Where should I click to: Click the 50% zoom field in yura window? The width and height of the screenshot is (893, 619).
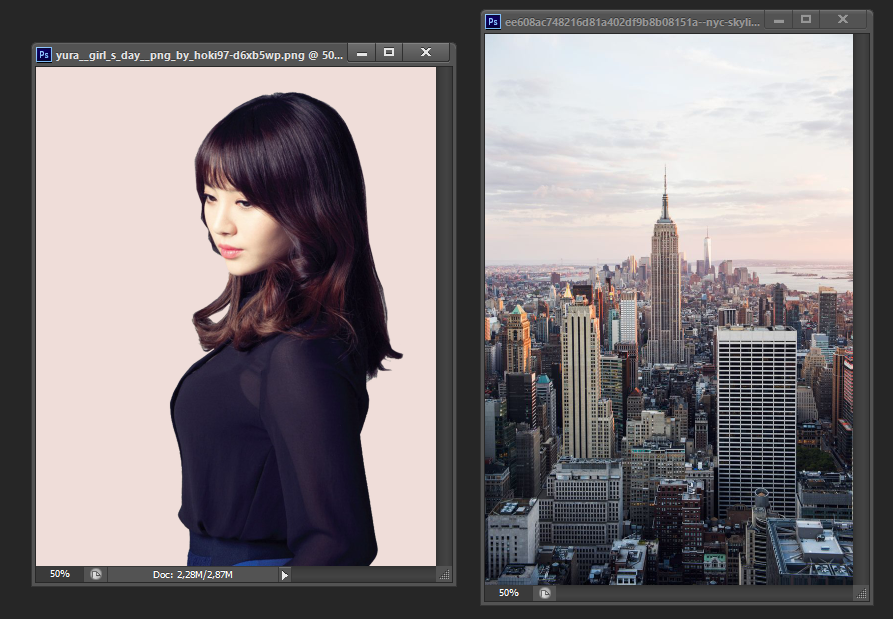(x=60, y=575)
